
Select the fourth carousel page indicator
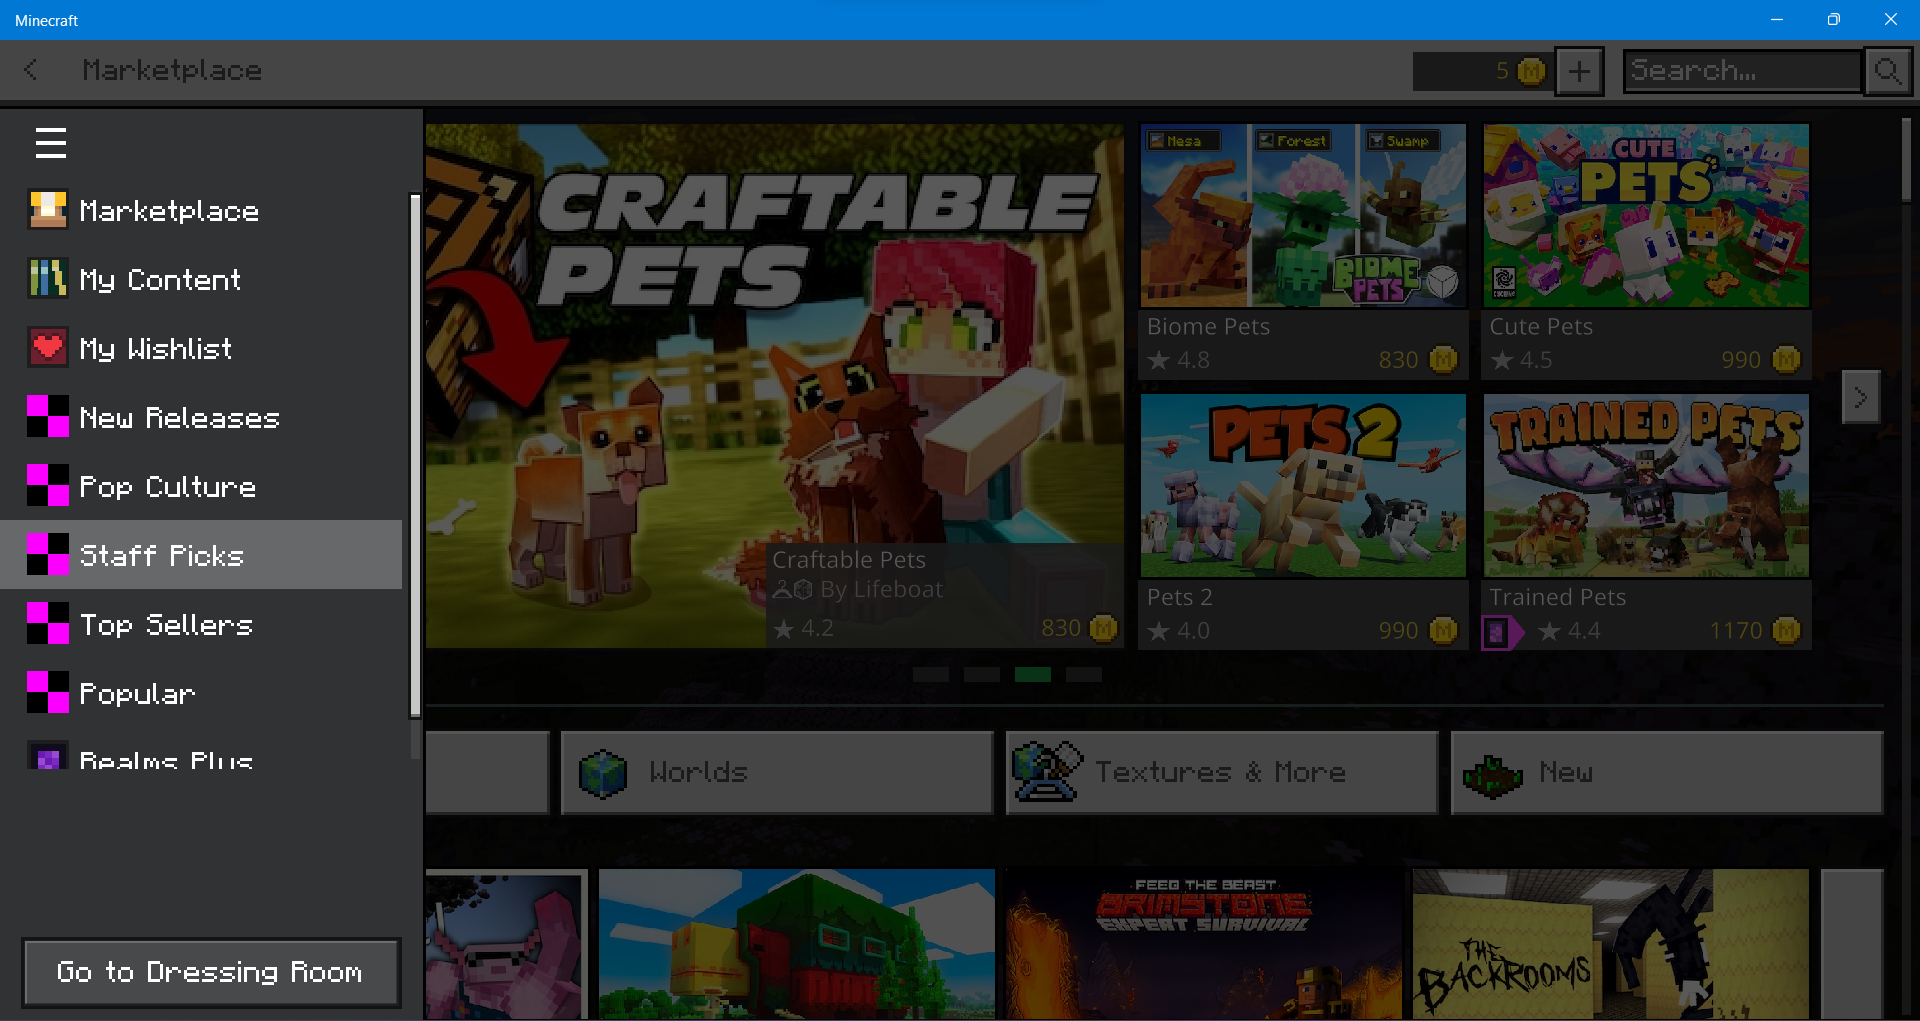tap(1084, 675)
